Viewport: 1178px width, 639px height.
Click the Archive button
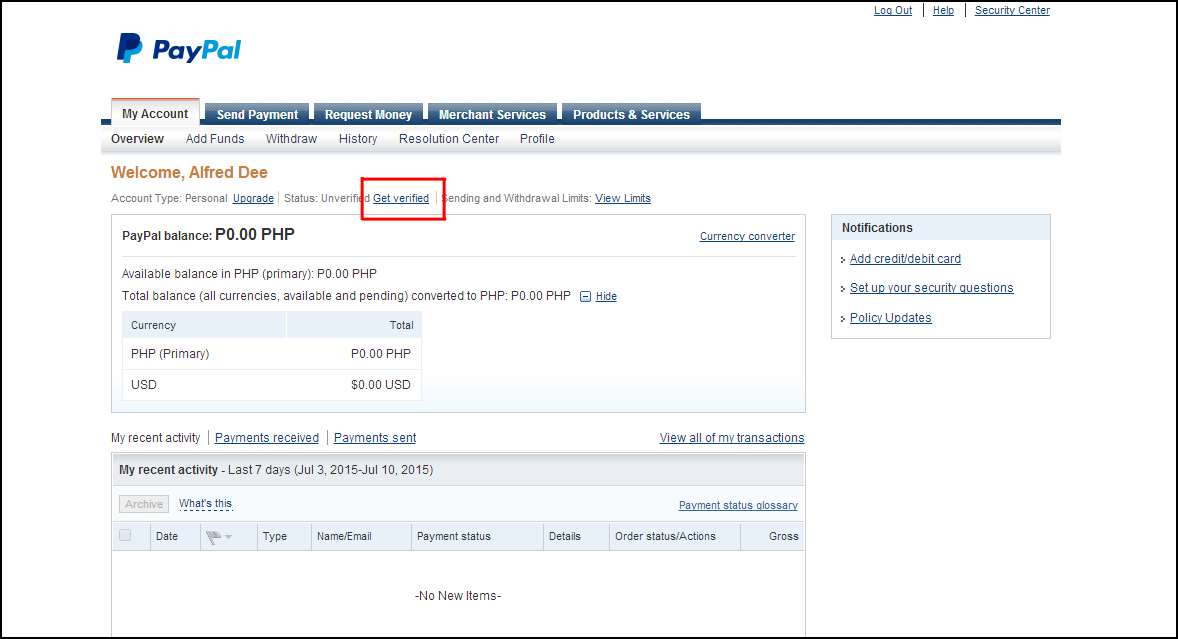[144, 505]
